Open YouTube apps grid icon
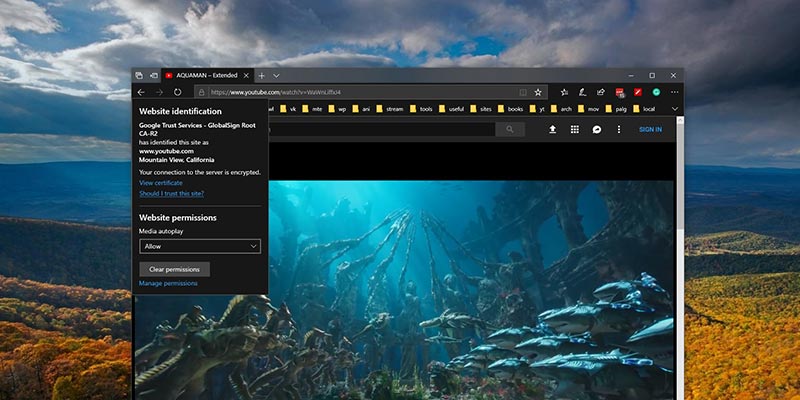 pos(575,129)
